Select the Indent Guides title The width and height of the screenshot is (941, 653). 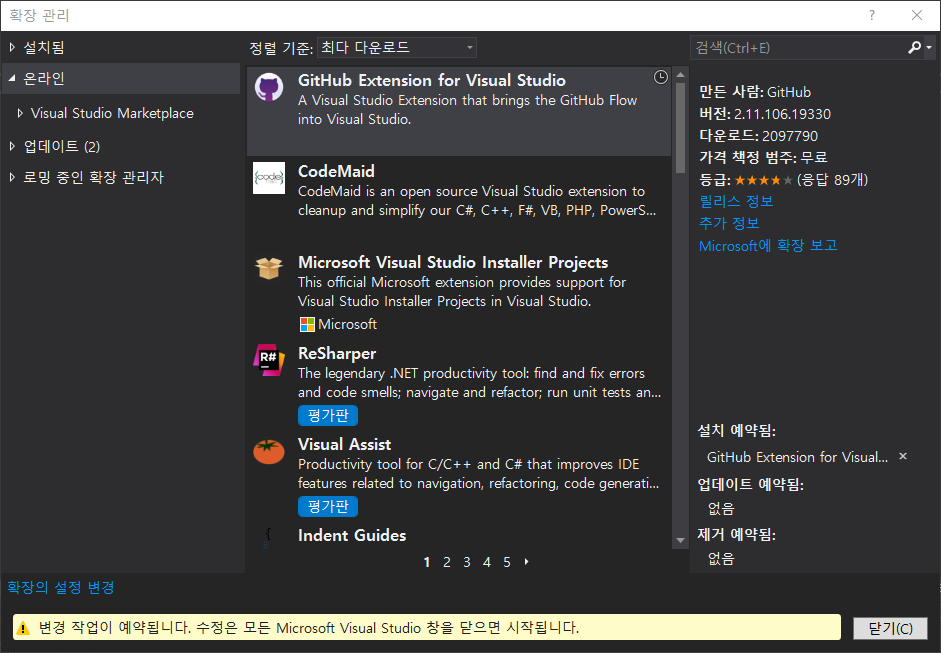352,535
